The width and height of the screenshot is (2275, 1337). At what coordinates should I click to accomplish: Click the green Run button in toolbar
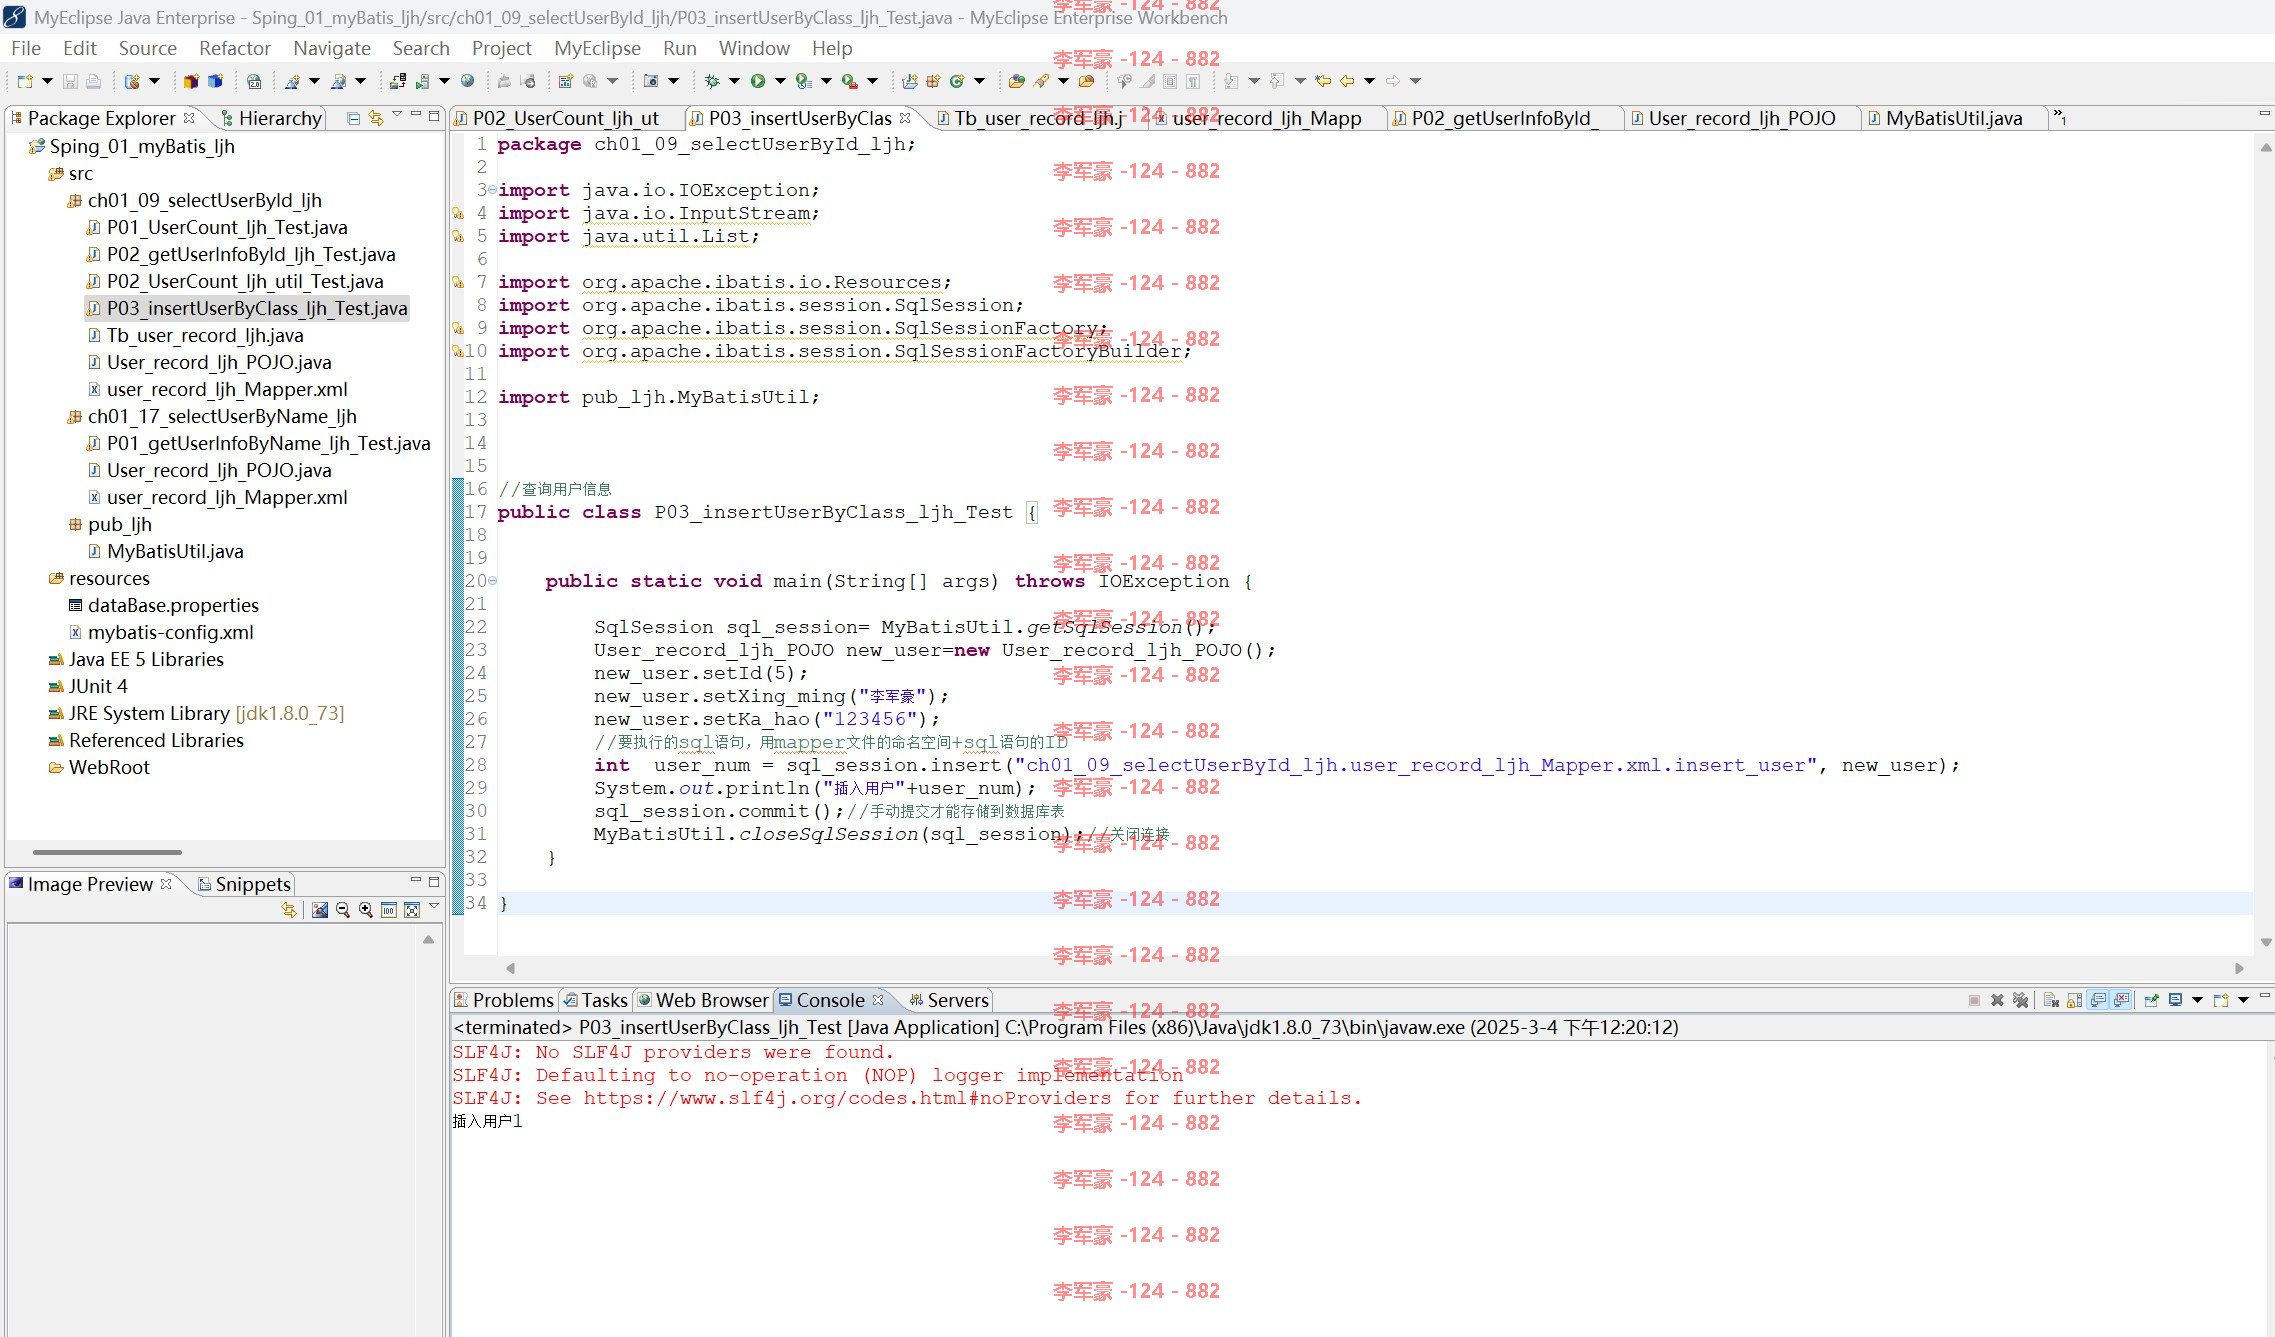(x=758, y=81)
